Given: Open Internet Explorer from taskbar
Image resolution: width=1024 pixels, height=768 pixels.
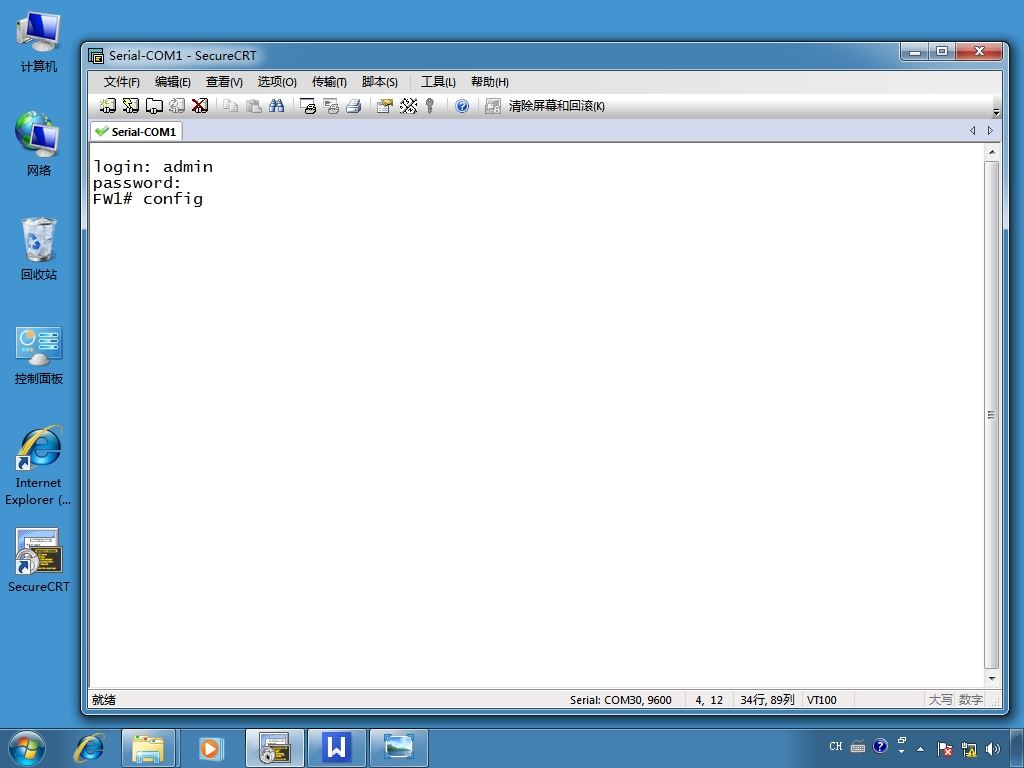Looking at the screenshot, I should (89, 748).
